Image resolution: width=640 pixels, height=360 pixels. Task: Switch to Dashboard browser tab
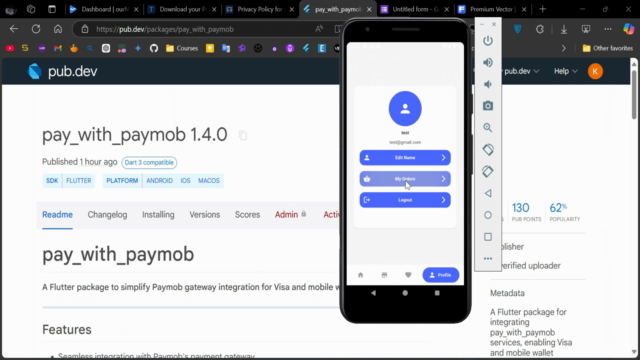[104, 9]
